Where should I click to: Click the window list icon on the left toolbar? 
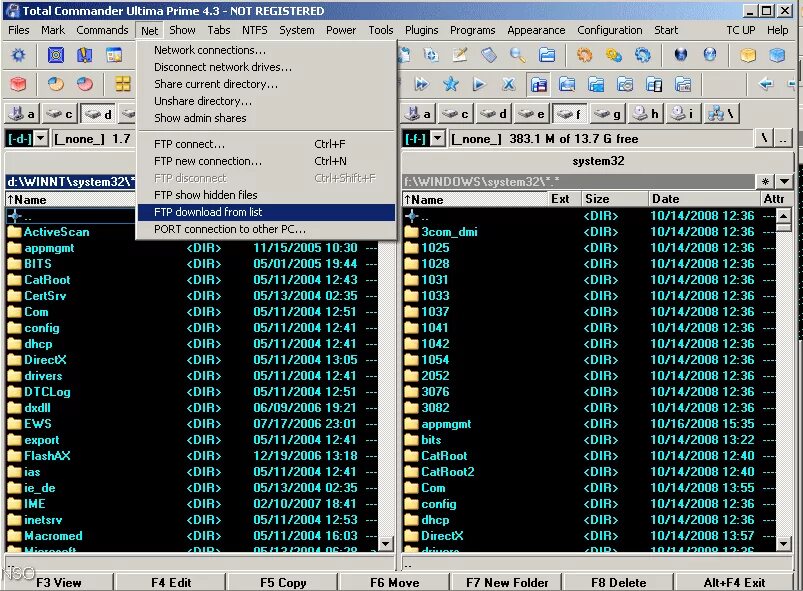click(114, 55)
